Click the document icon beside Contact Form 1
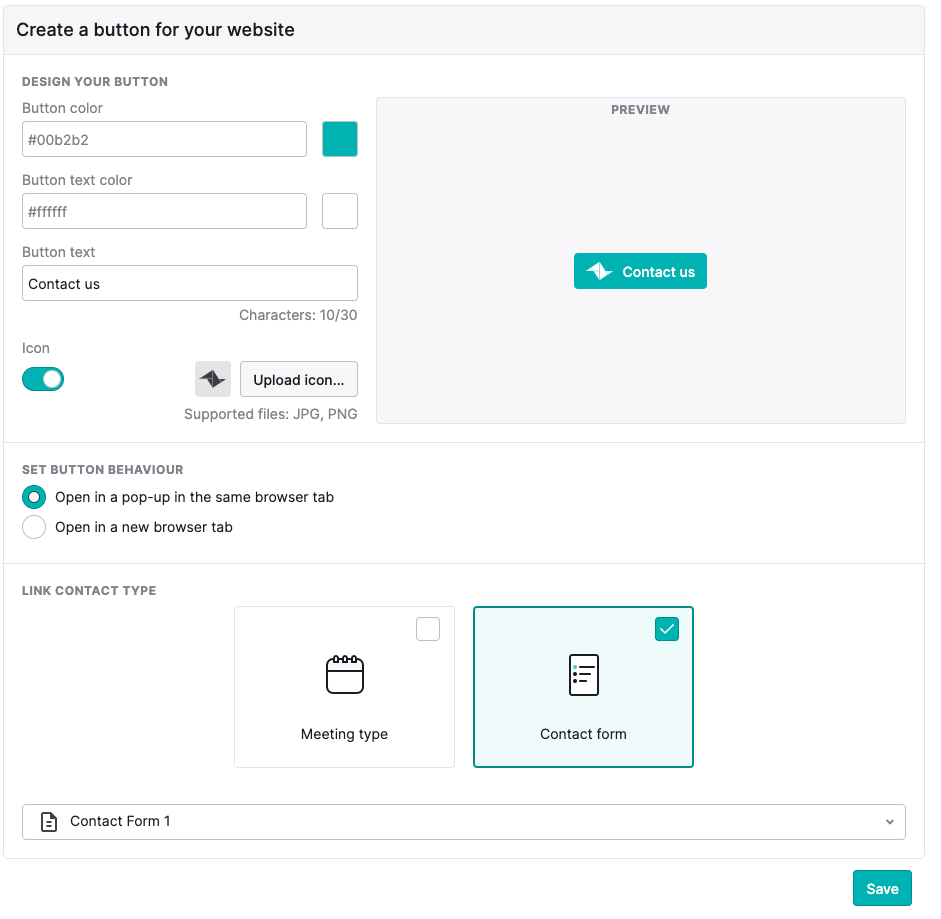941x919 pixels. coord(49,822)
